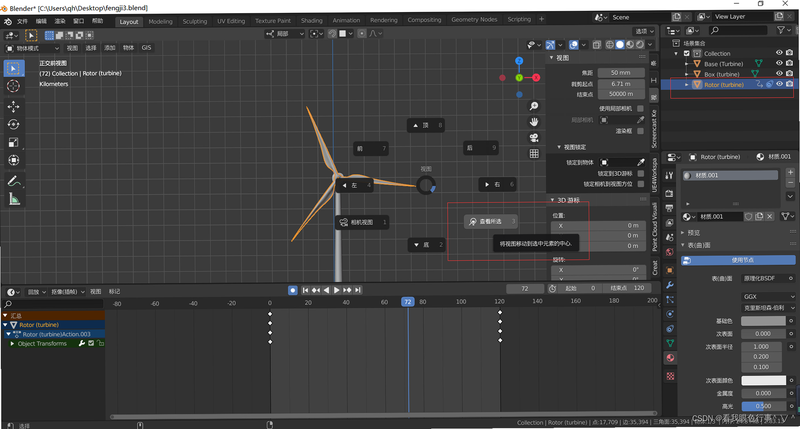This screenshot has height=429, width=800.
Task: Open the Object Data green triangle tab
Action: coord(670,343)
